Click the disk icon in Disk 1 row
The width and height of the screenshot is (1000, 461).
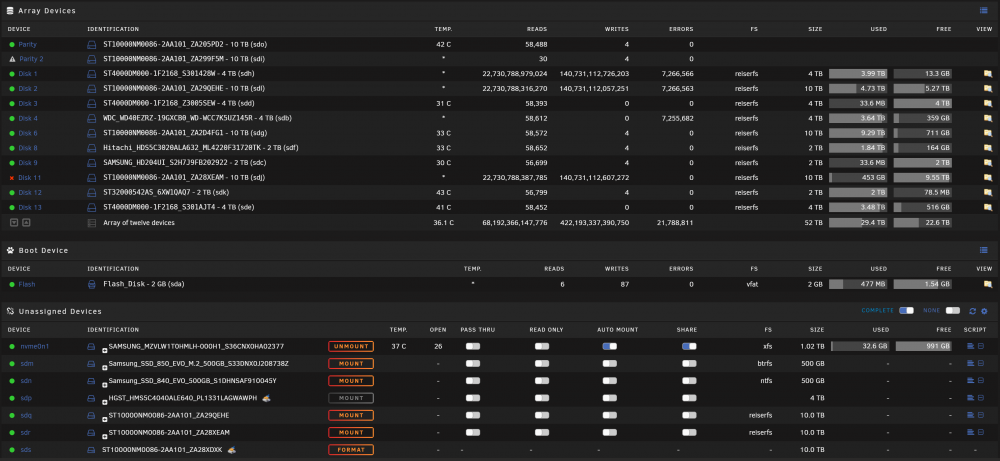91,74
